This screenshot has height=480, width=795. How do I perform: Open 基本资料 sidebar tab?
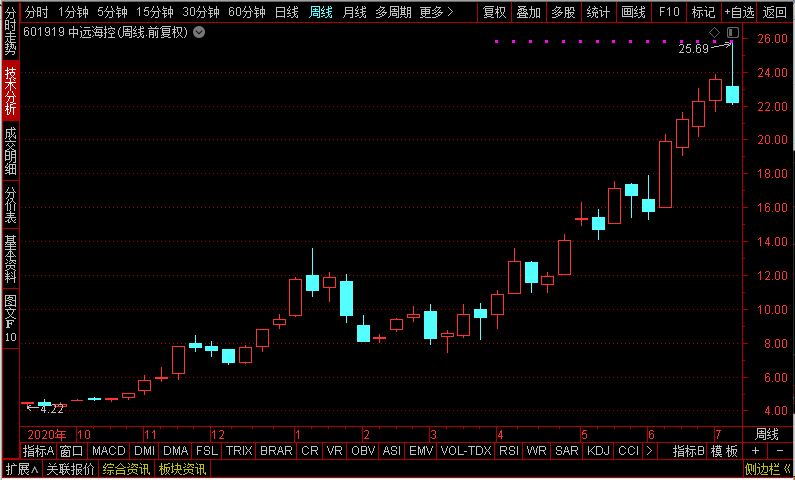coord(11,259)
